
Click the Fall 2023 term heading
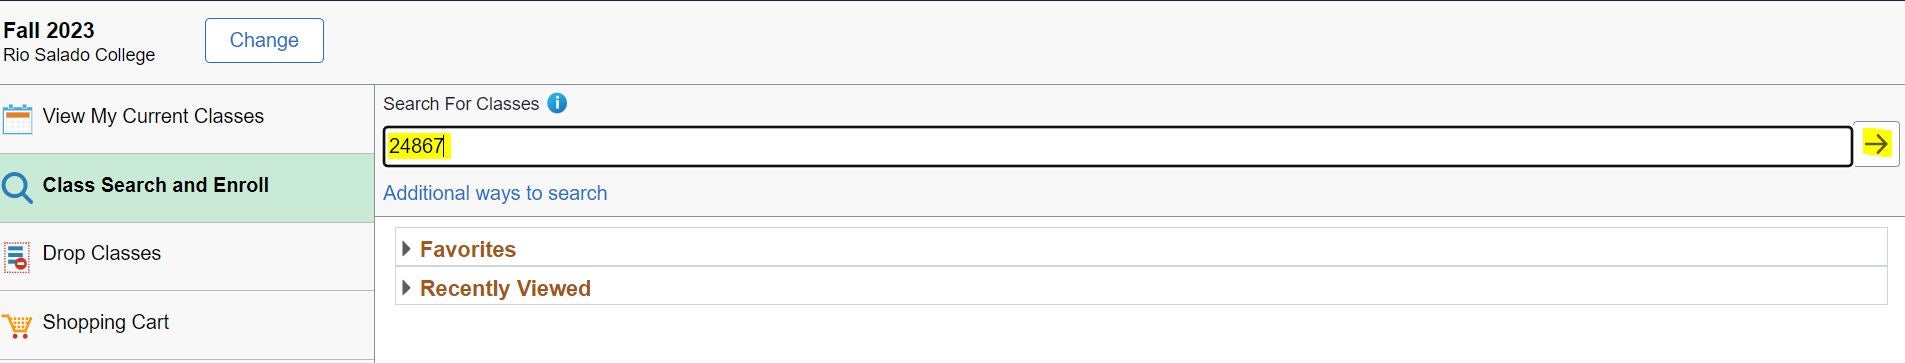[x=49, y=30]
